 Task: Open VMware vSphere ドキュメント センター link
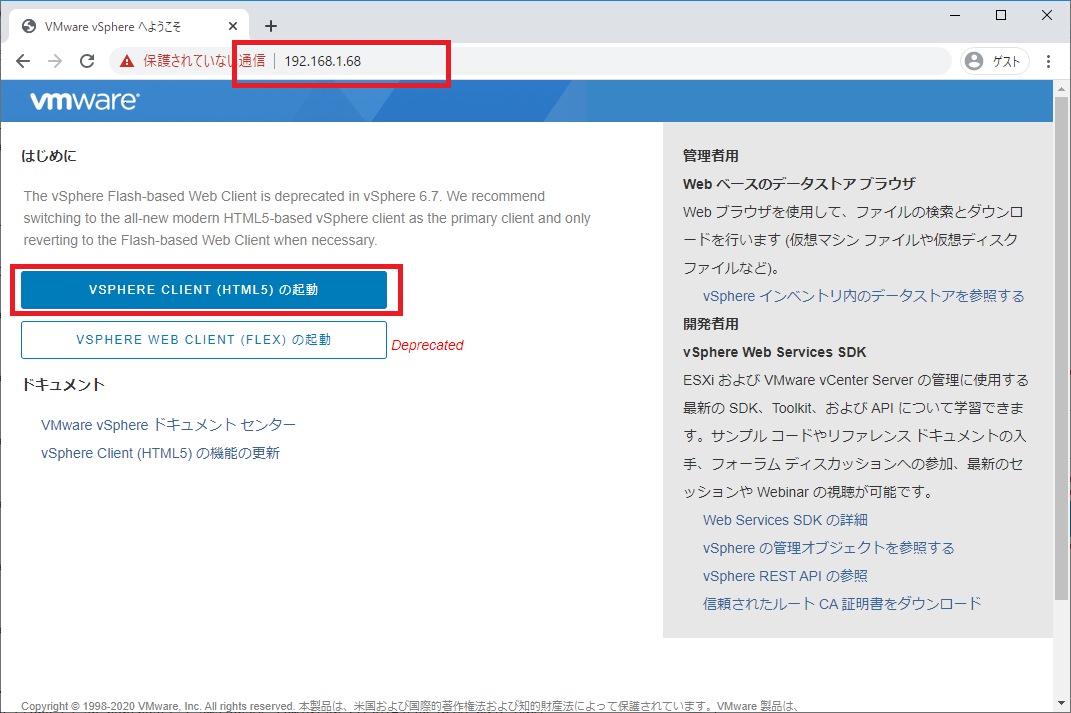click(168, 425)
